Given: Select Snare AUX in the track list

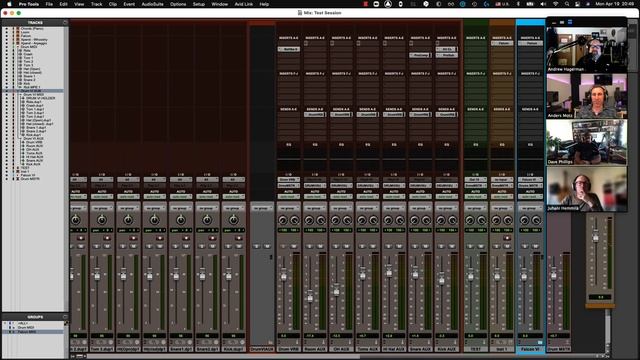Looking at the screenshot, I should (x=34, y=160).
